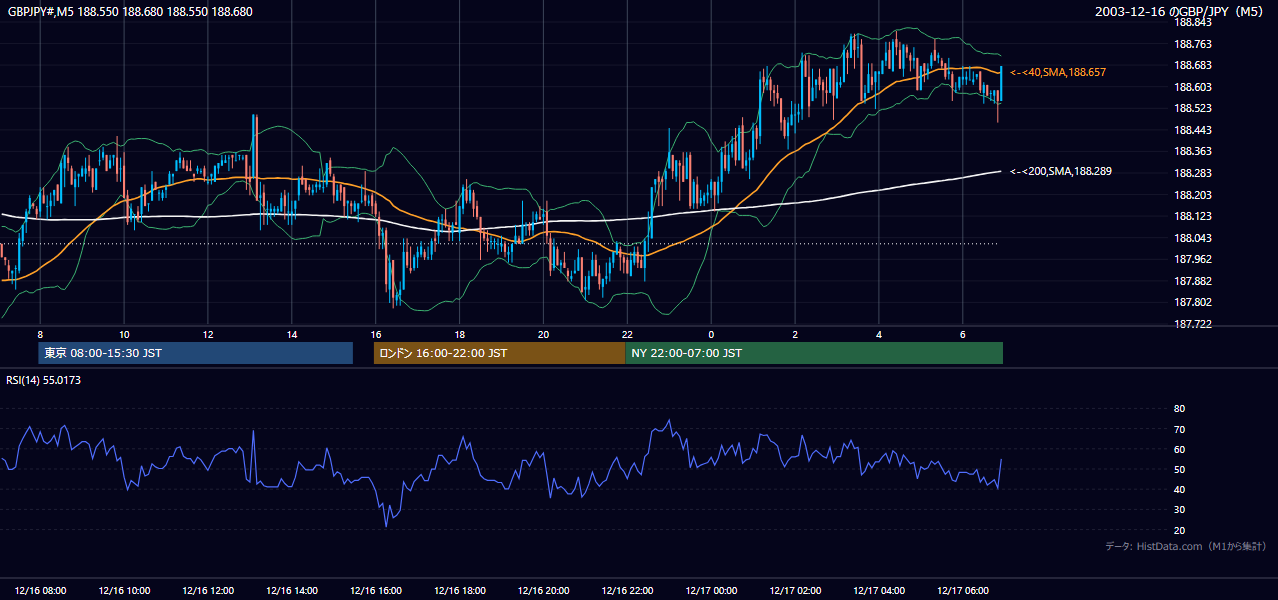Viewport: 1278px width, 600px height.
Task: Click price axis value 188.203
Action: pos(1192,195)
